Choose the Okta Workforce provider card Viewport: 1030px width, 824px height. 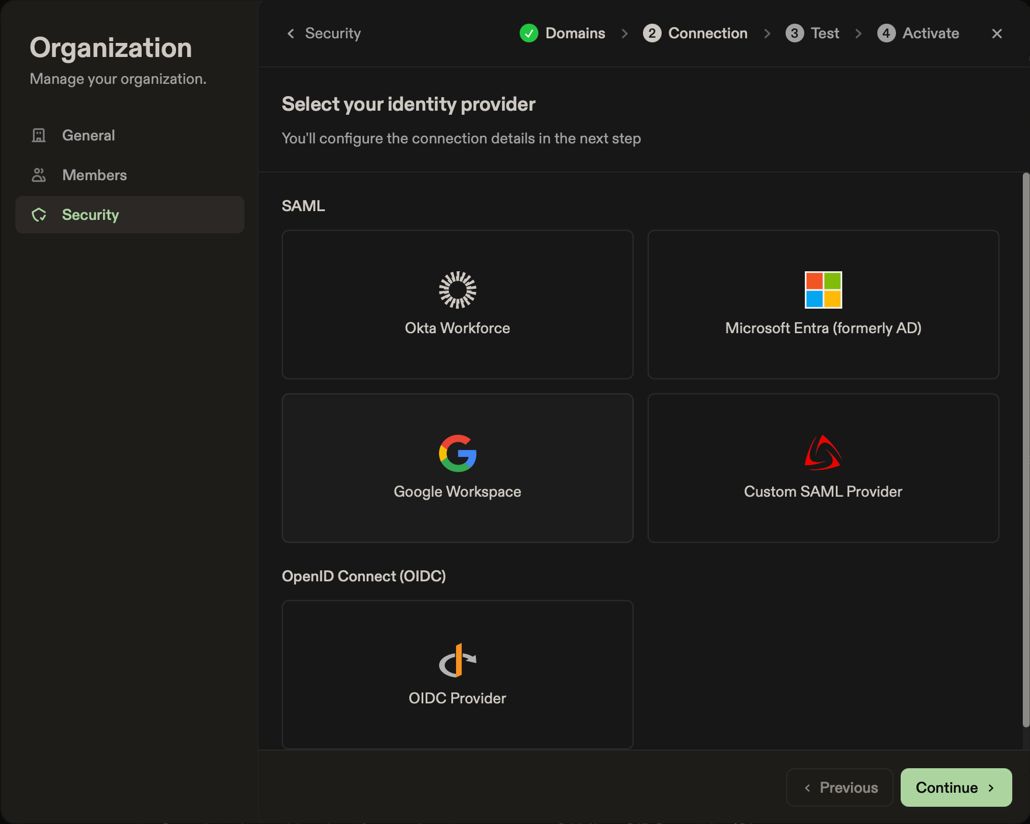tap(457, 304)
